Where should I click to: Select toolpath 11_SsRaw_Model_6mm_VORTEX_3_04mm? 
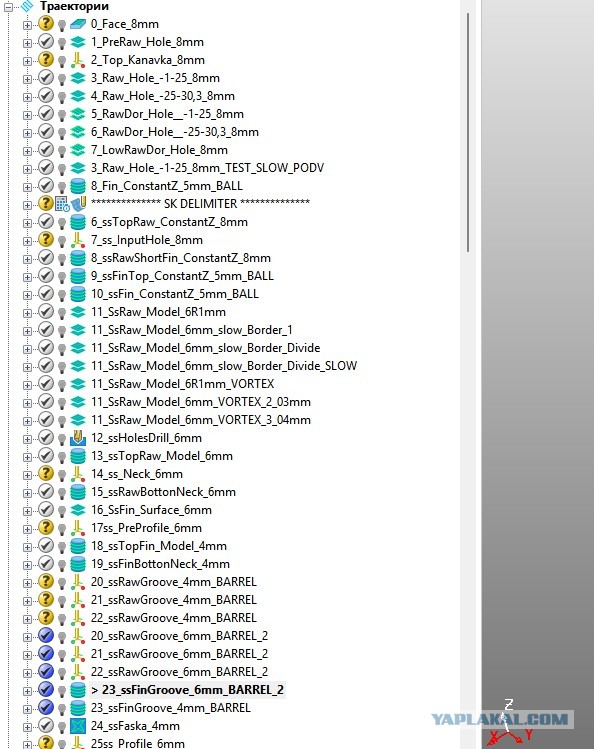[201, 420]
